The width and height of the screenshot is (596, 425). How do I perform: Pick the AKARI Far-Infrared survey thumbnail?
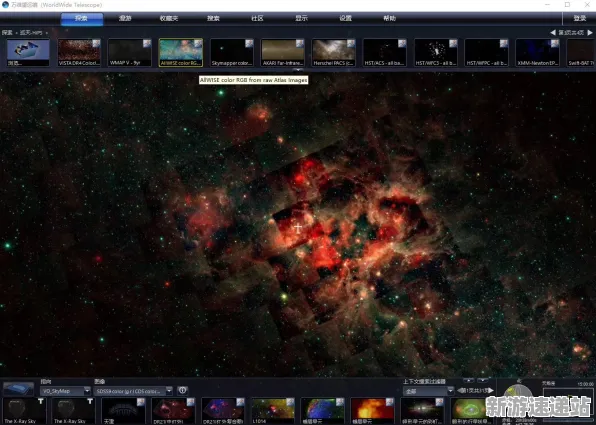(283, 53)
